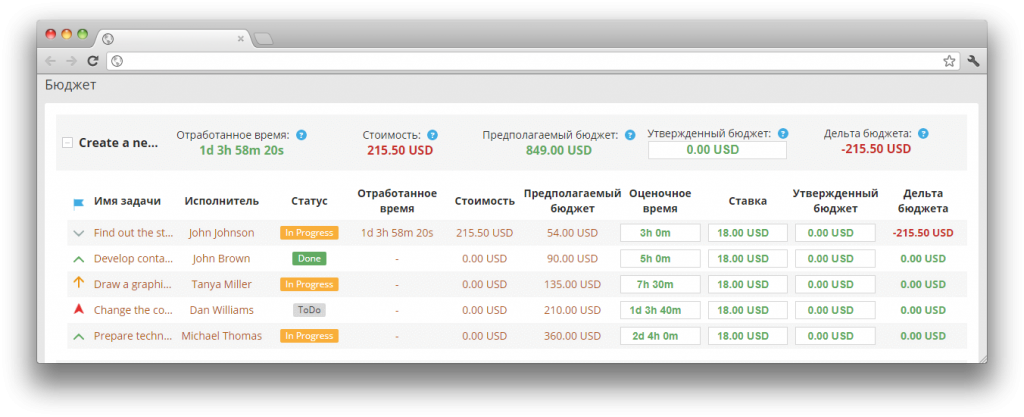Edit estimated time field 7h 30m
This screenshot has width=1024, height=417.
coord(660,285)
